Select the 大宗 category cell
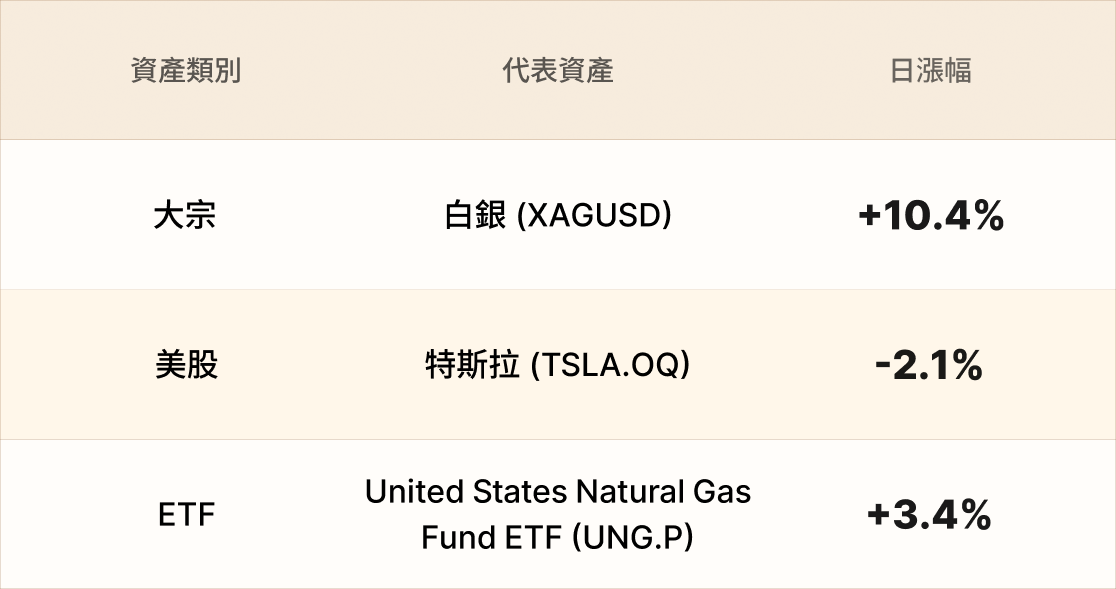 [186, 216]
